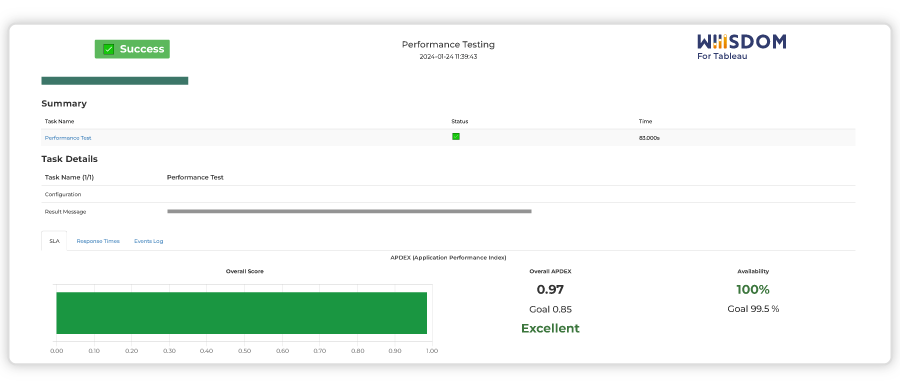Click the green Overall Score bar
Image resolution: width=900 pixels, height=388 pixels.
[242, 313]
